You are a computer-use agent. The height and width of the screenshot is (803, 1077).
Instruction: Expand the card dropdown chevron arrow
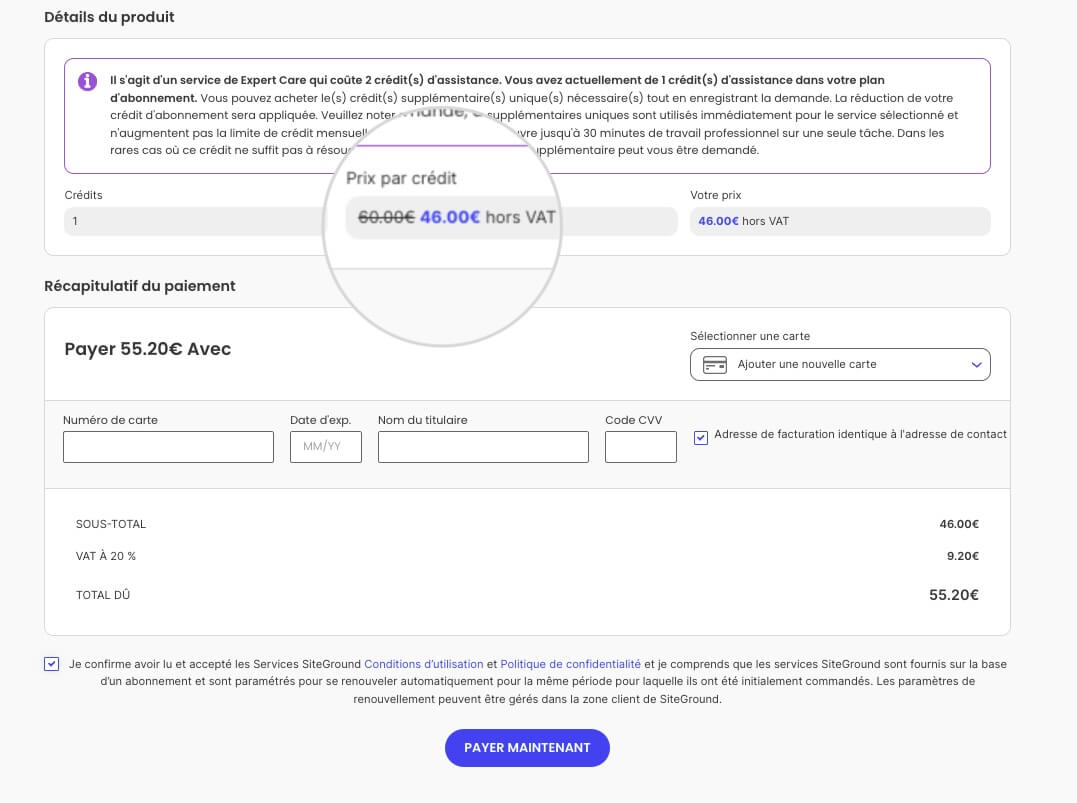(x=976, y=365)
